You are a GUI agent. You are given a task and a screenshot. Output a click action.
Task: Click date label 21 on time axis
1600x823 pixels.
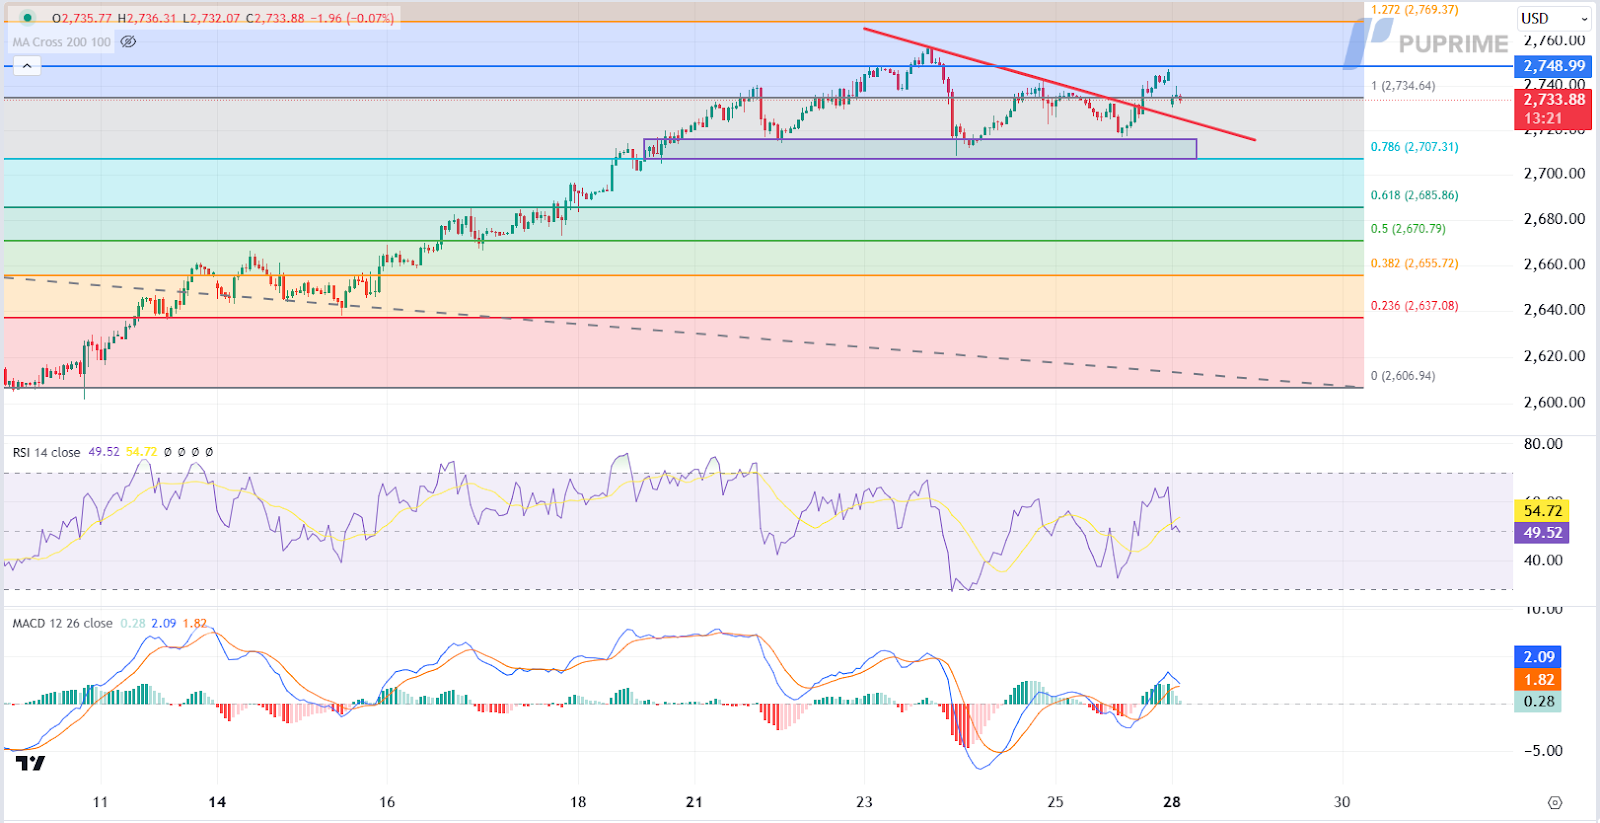click(x=694, y=802)
